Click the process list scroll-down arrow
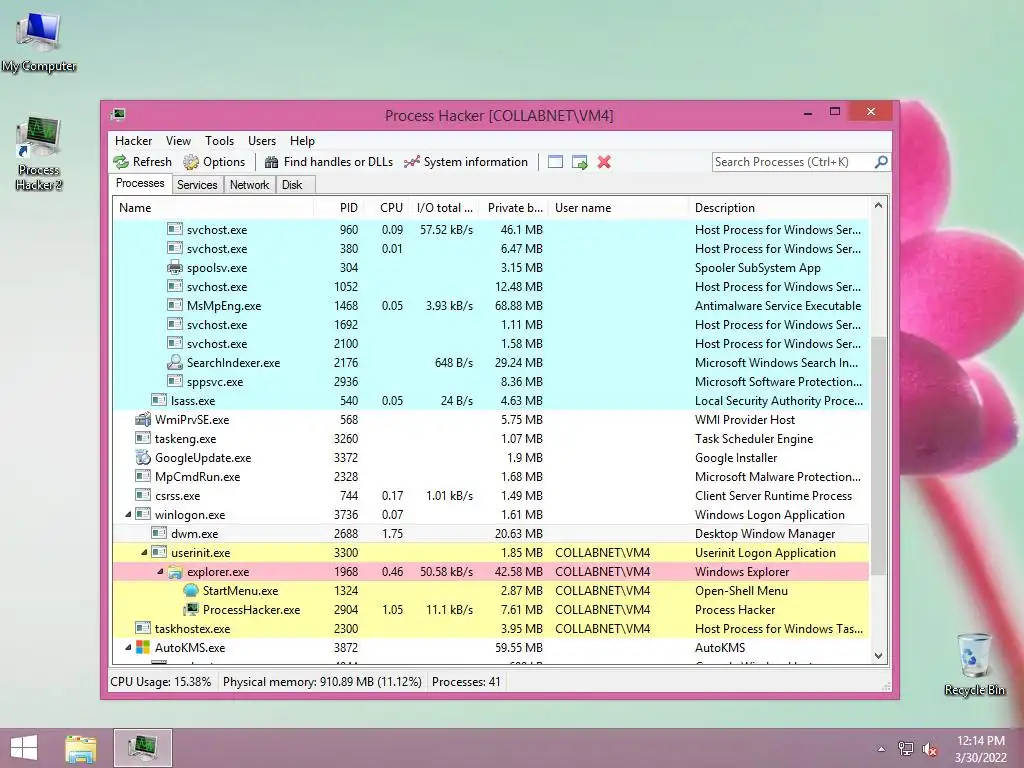The height and width of the screenshot is (768, 1024). (878, 656)
